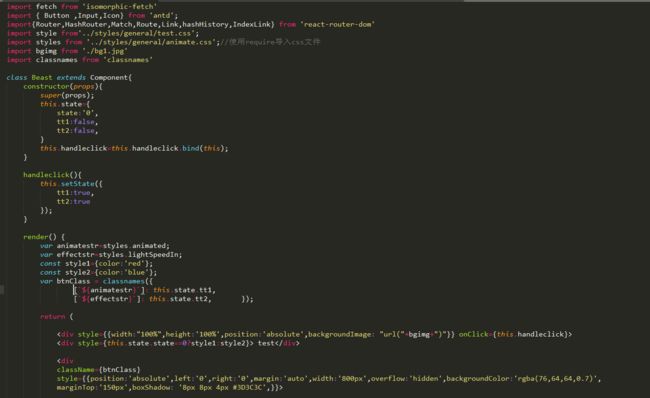Click the constructor(props) declaration
Viewport: 650px width, 398px height.
point(63,87)
